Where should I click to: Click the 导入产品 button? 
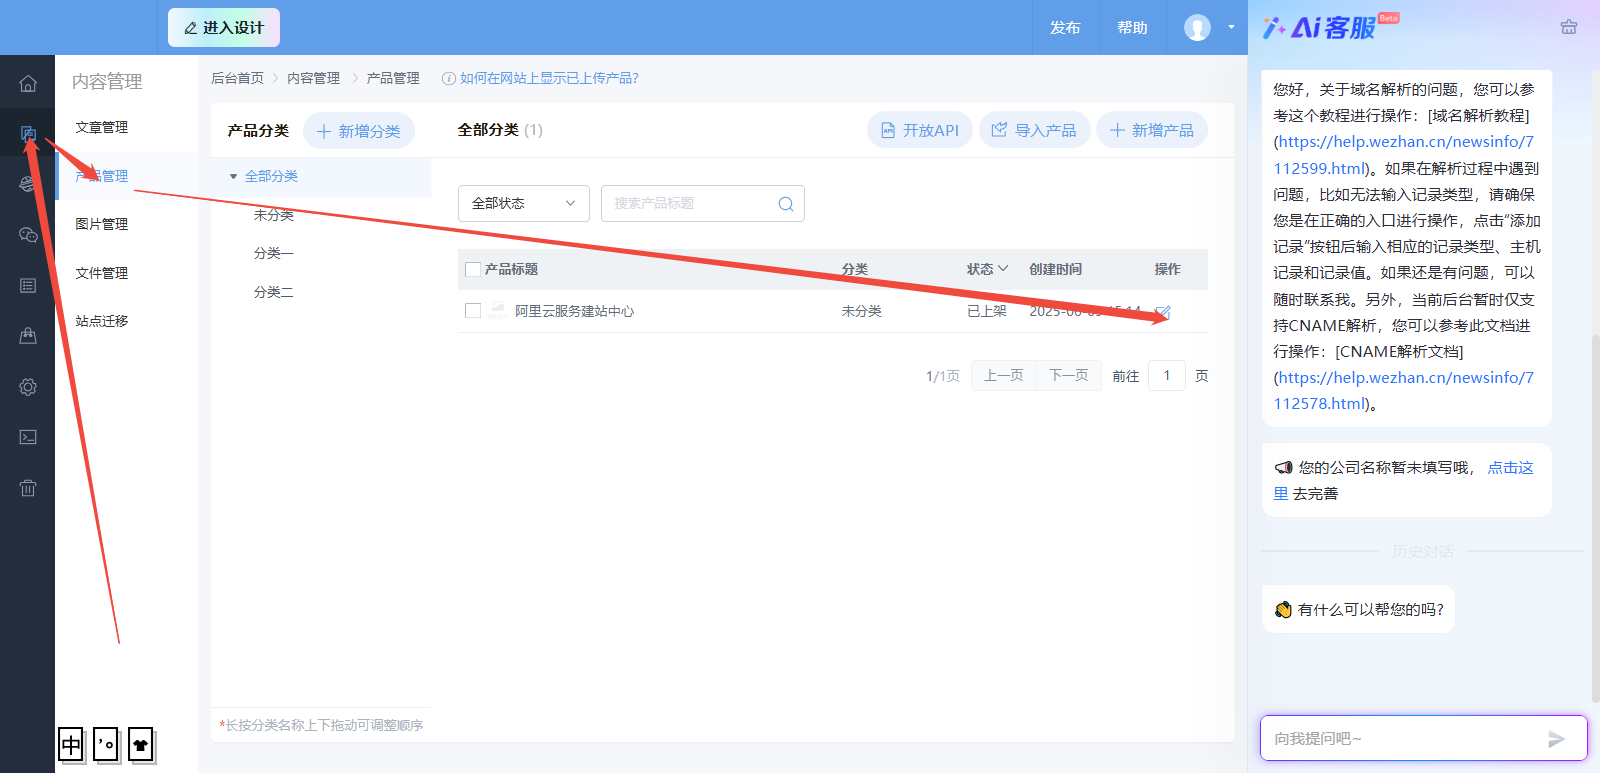tap(1034, 130)
